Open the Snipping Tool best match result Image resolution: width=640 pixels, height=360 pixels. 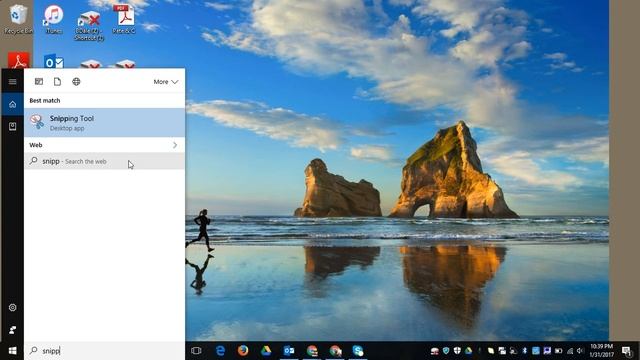point(104,122)
